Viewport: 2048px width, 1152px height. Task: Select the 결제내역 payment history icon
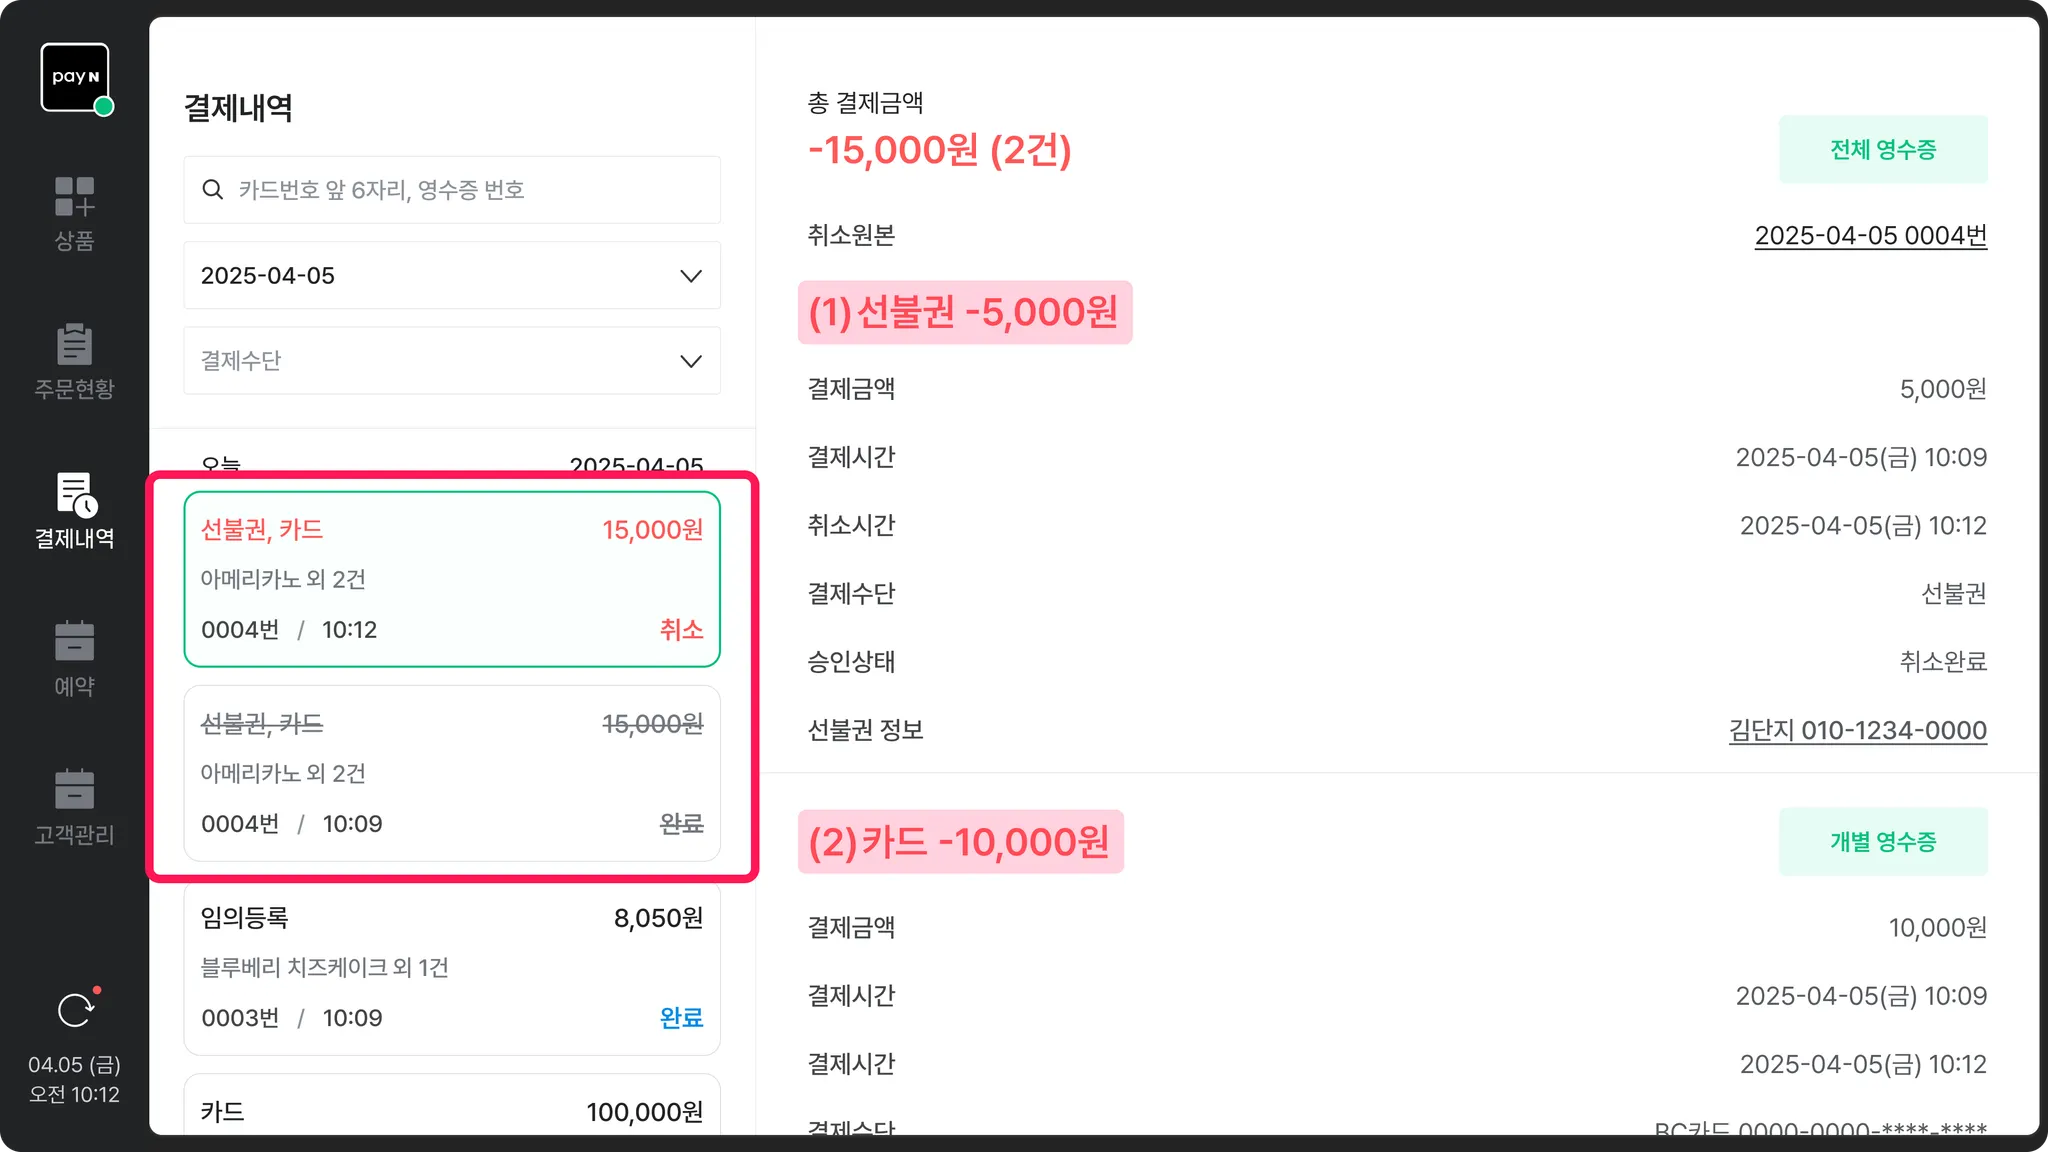pos(75,495)
